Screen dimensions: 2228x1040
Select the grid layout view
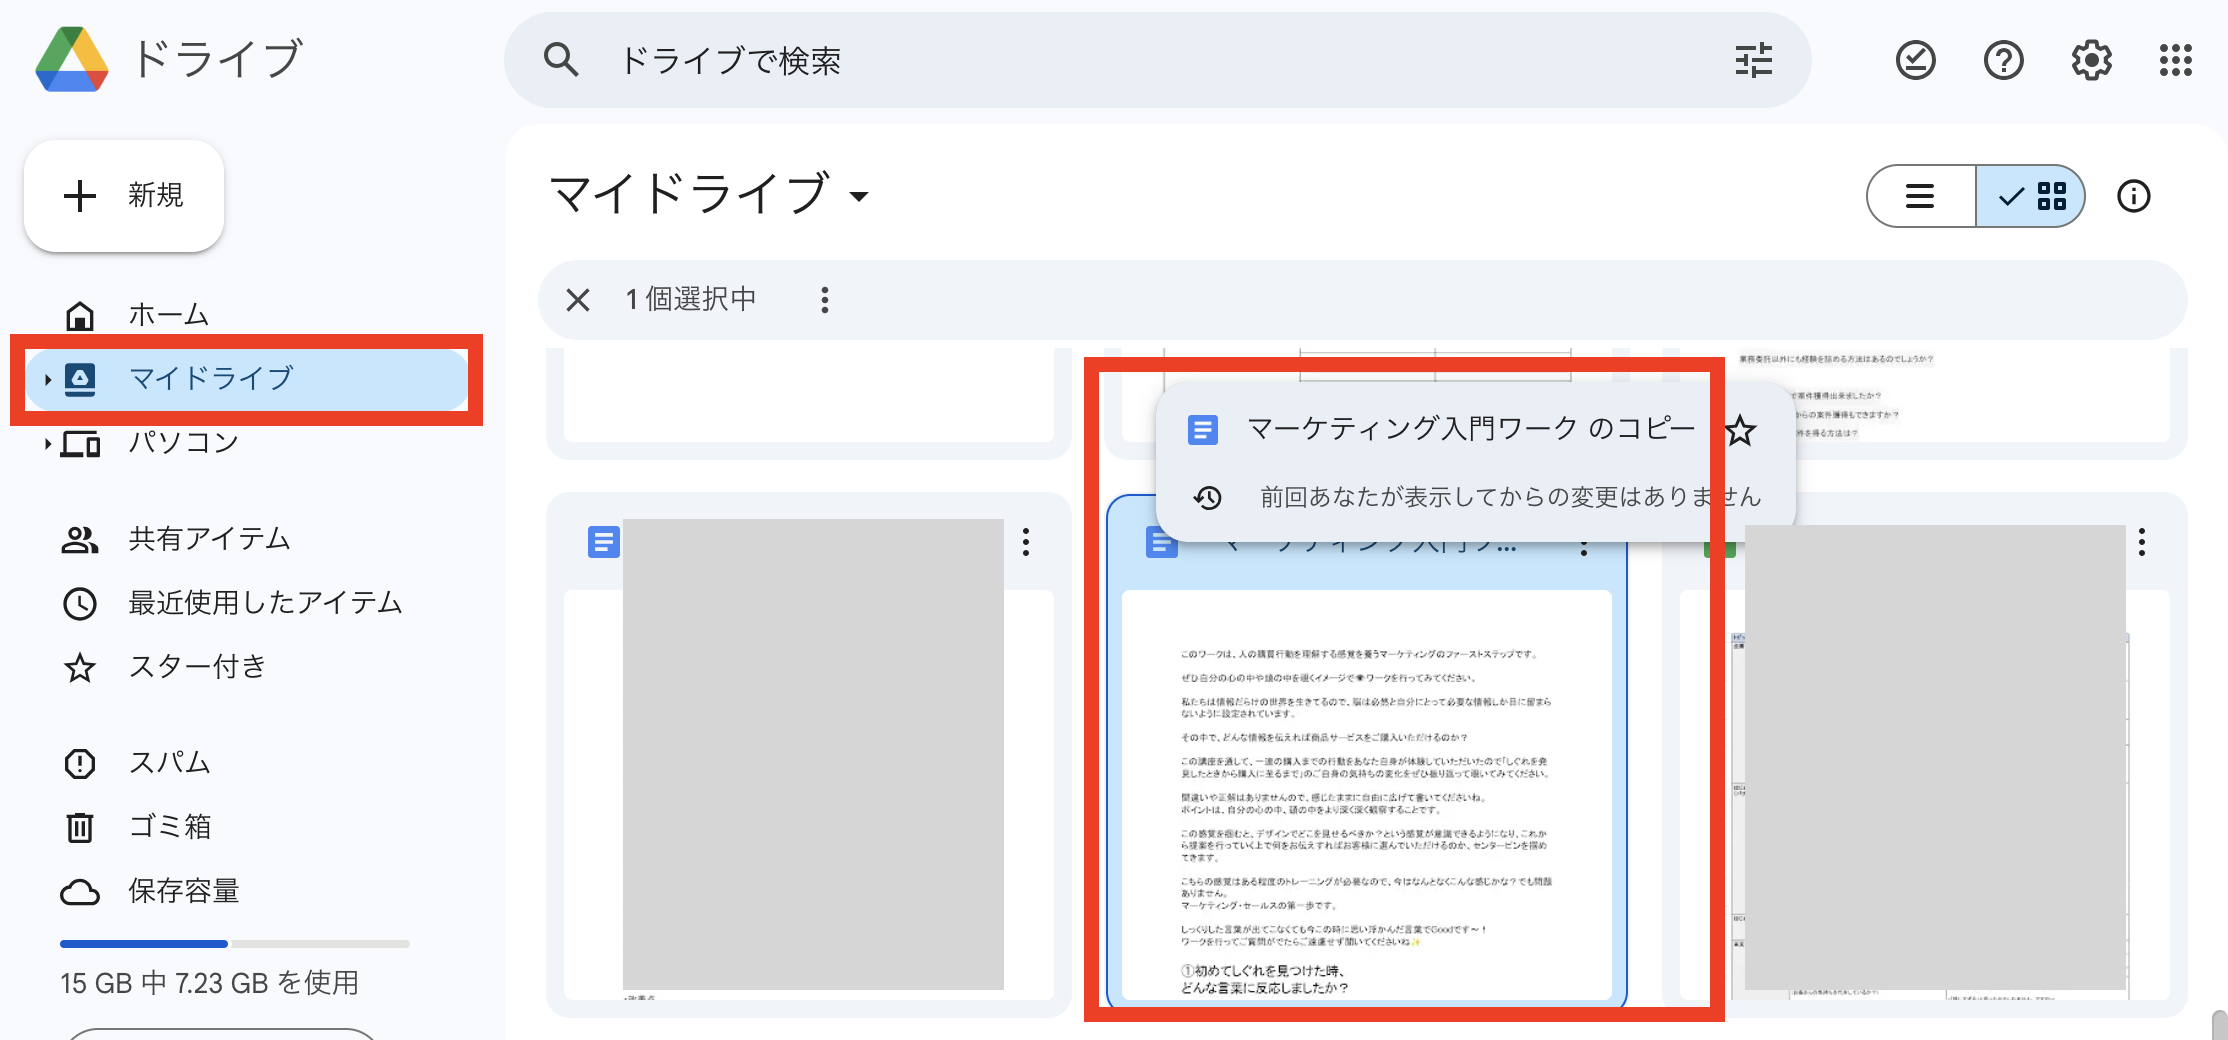[x=2032, y=196]
